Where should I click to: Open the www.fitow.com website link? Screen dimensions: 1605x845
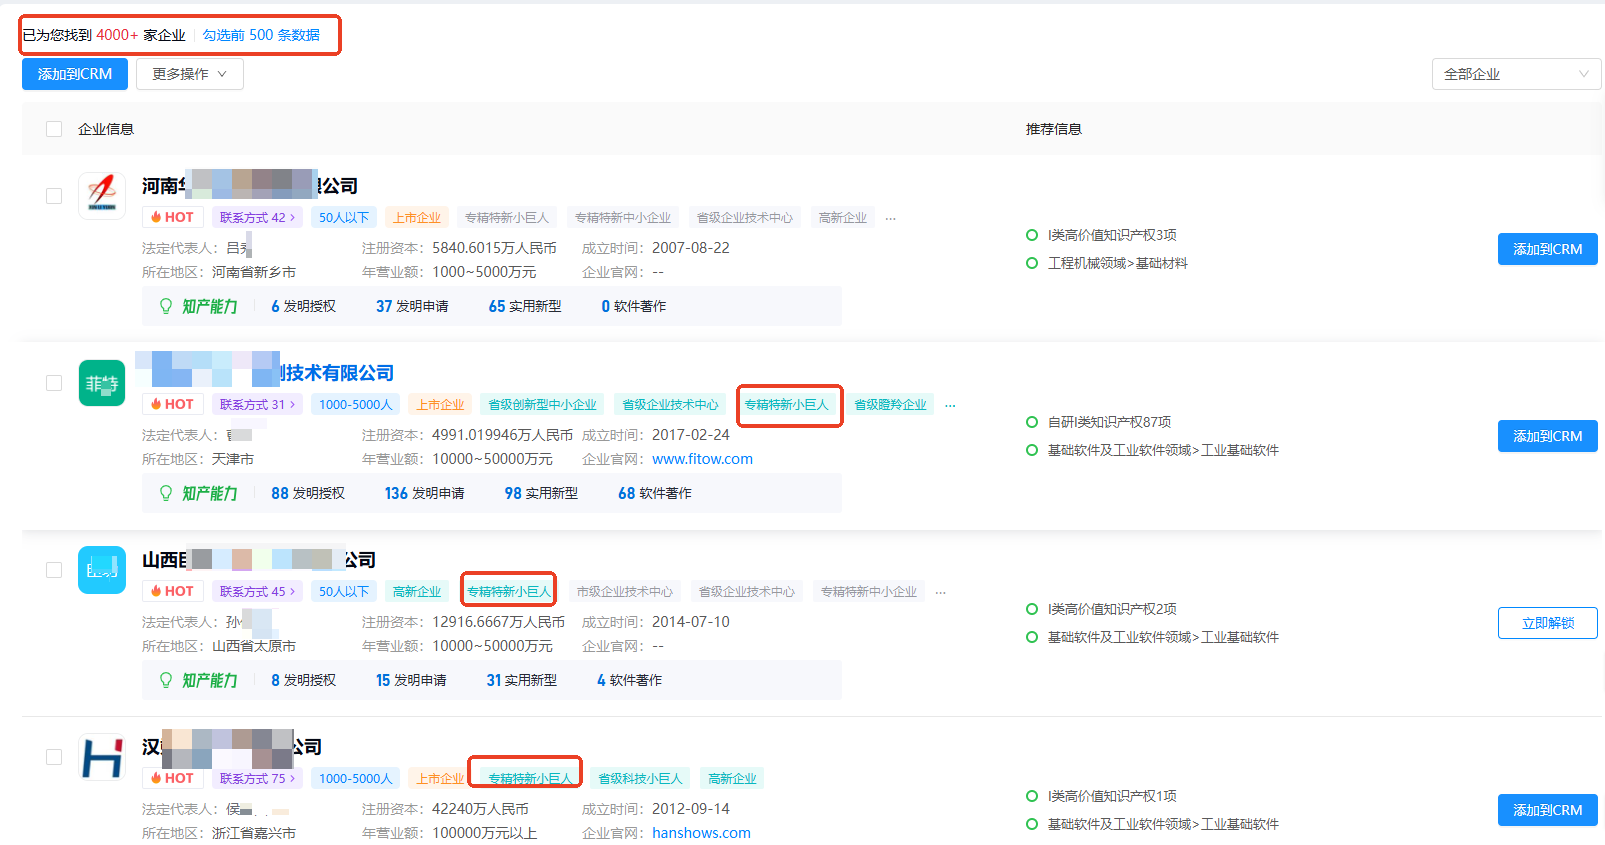702,459
